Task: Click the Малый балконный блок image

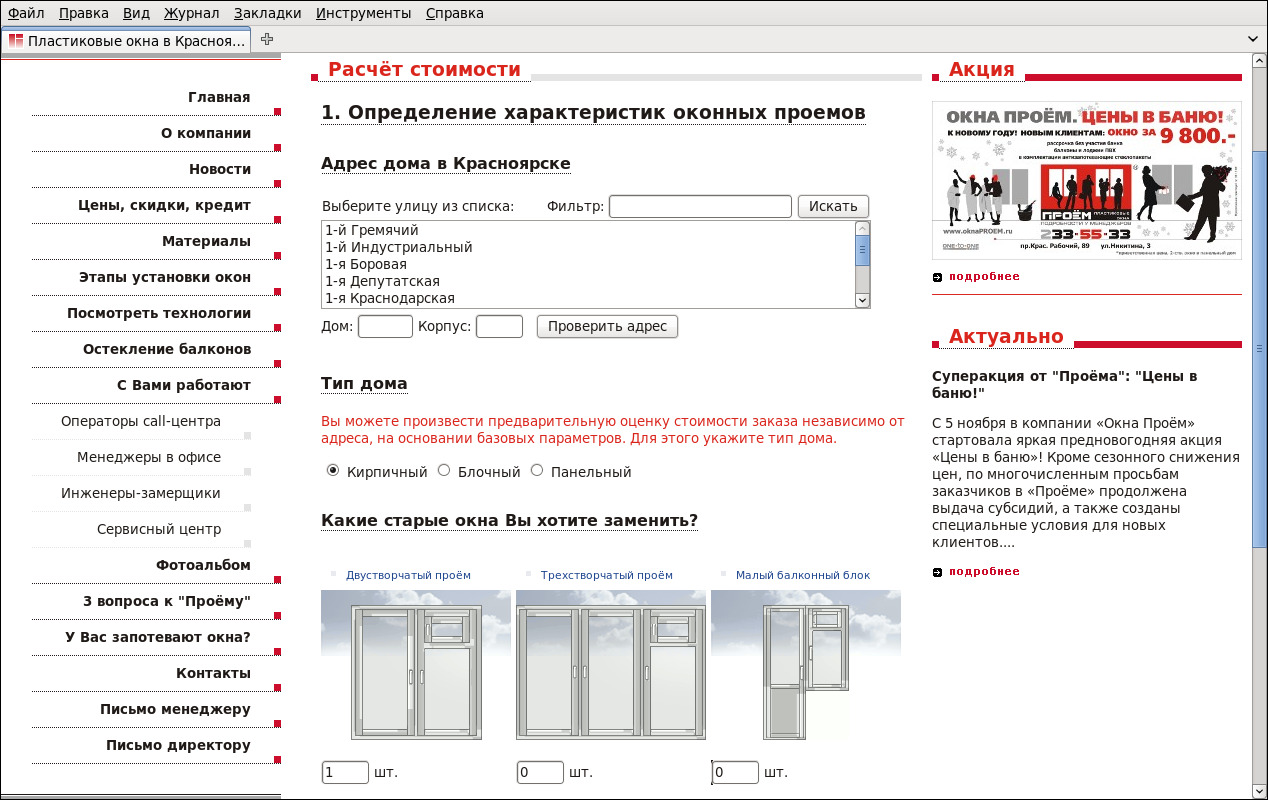Action: [805, 666]
